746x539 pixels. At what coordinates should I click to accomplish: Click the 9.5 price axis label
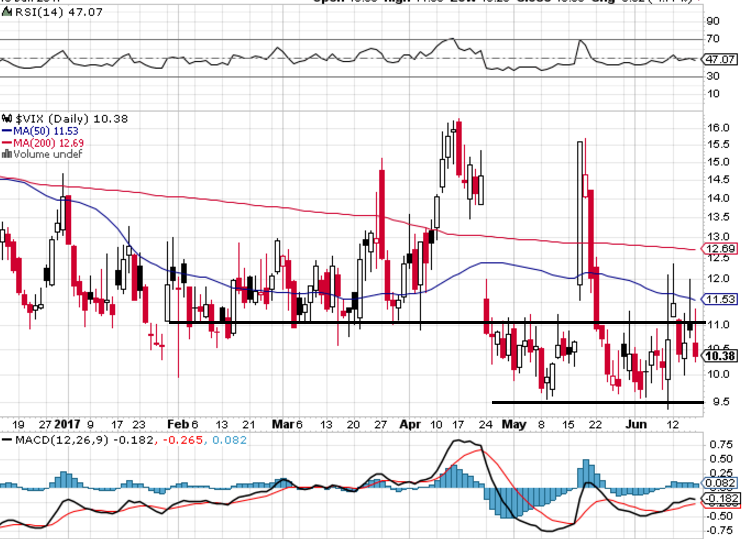[721, 402]
